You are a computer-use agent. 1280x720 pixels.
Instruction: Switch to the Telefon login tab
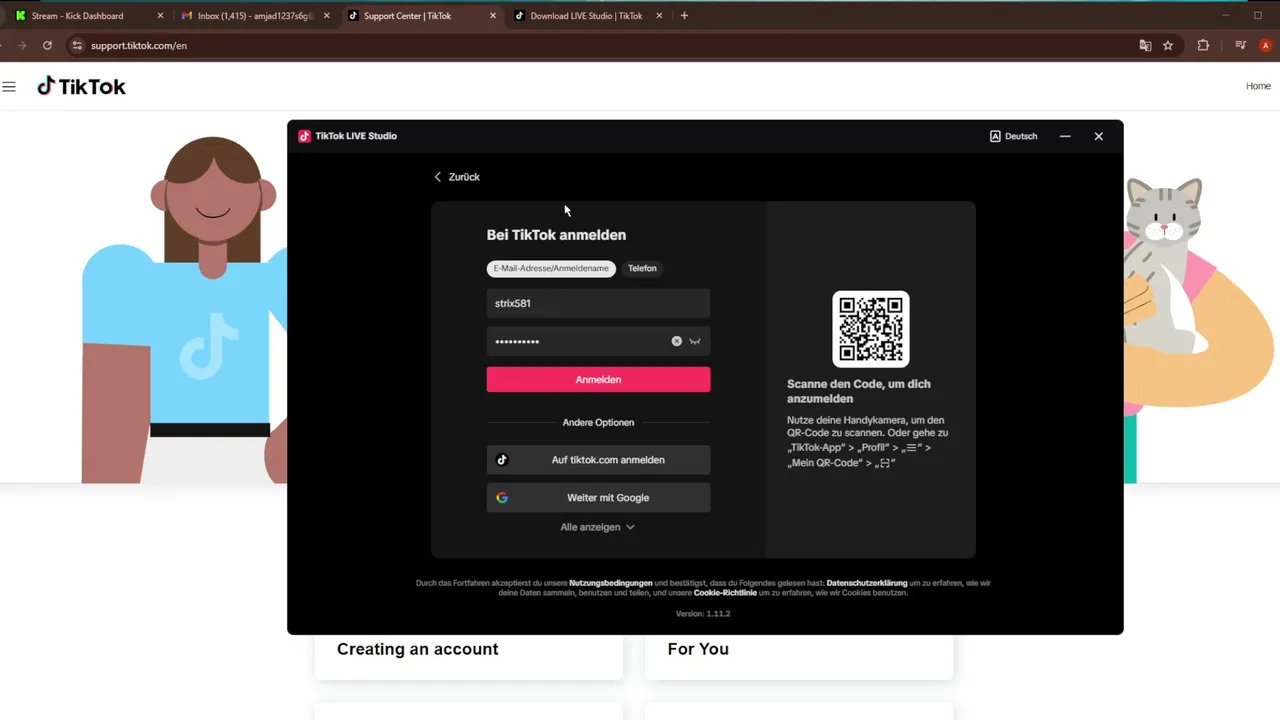point(642,268)
